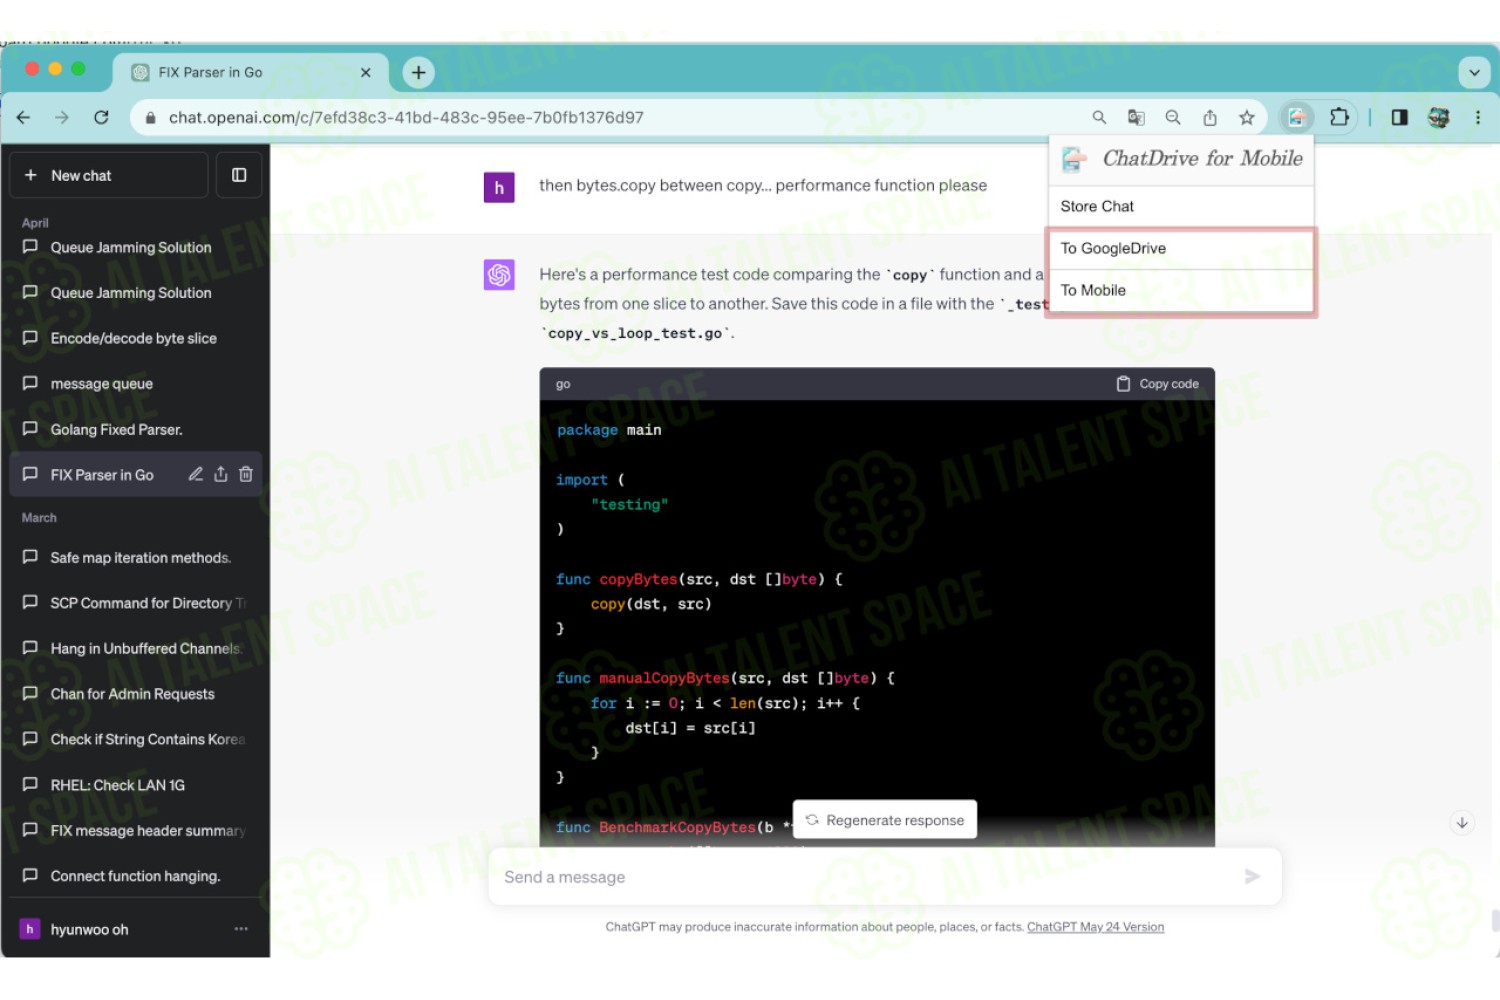Viewport: 1500px width, 1000px height.
Task: Select the FIX Parser in Go chat
Action: [x=102, y=475]
